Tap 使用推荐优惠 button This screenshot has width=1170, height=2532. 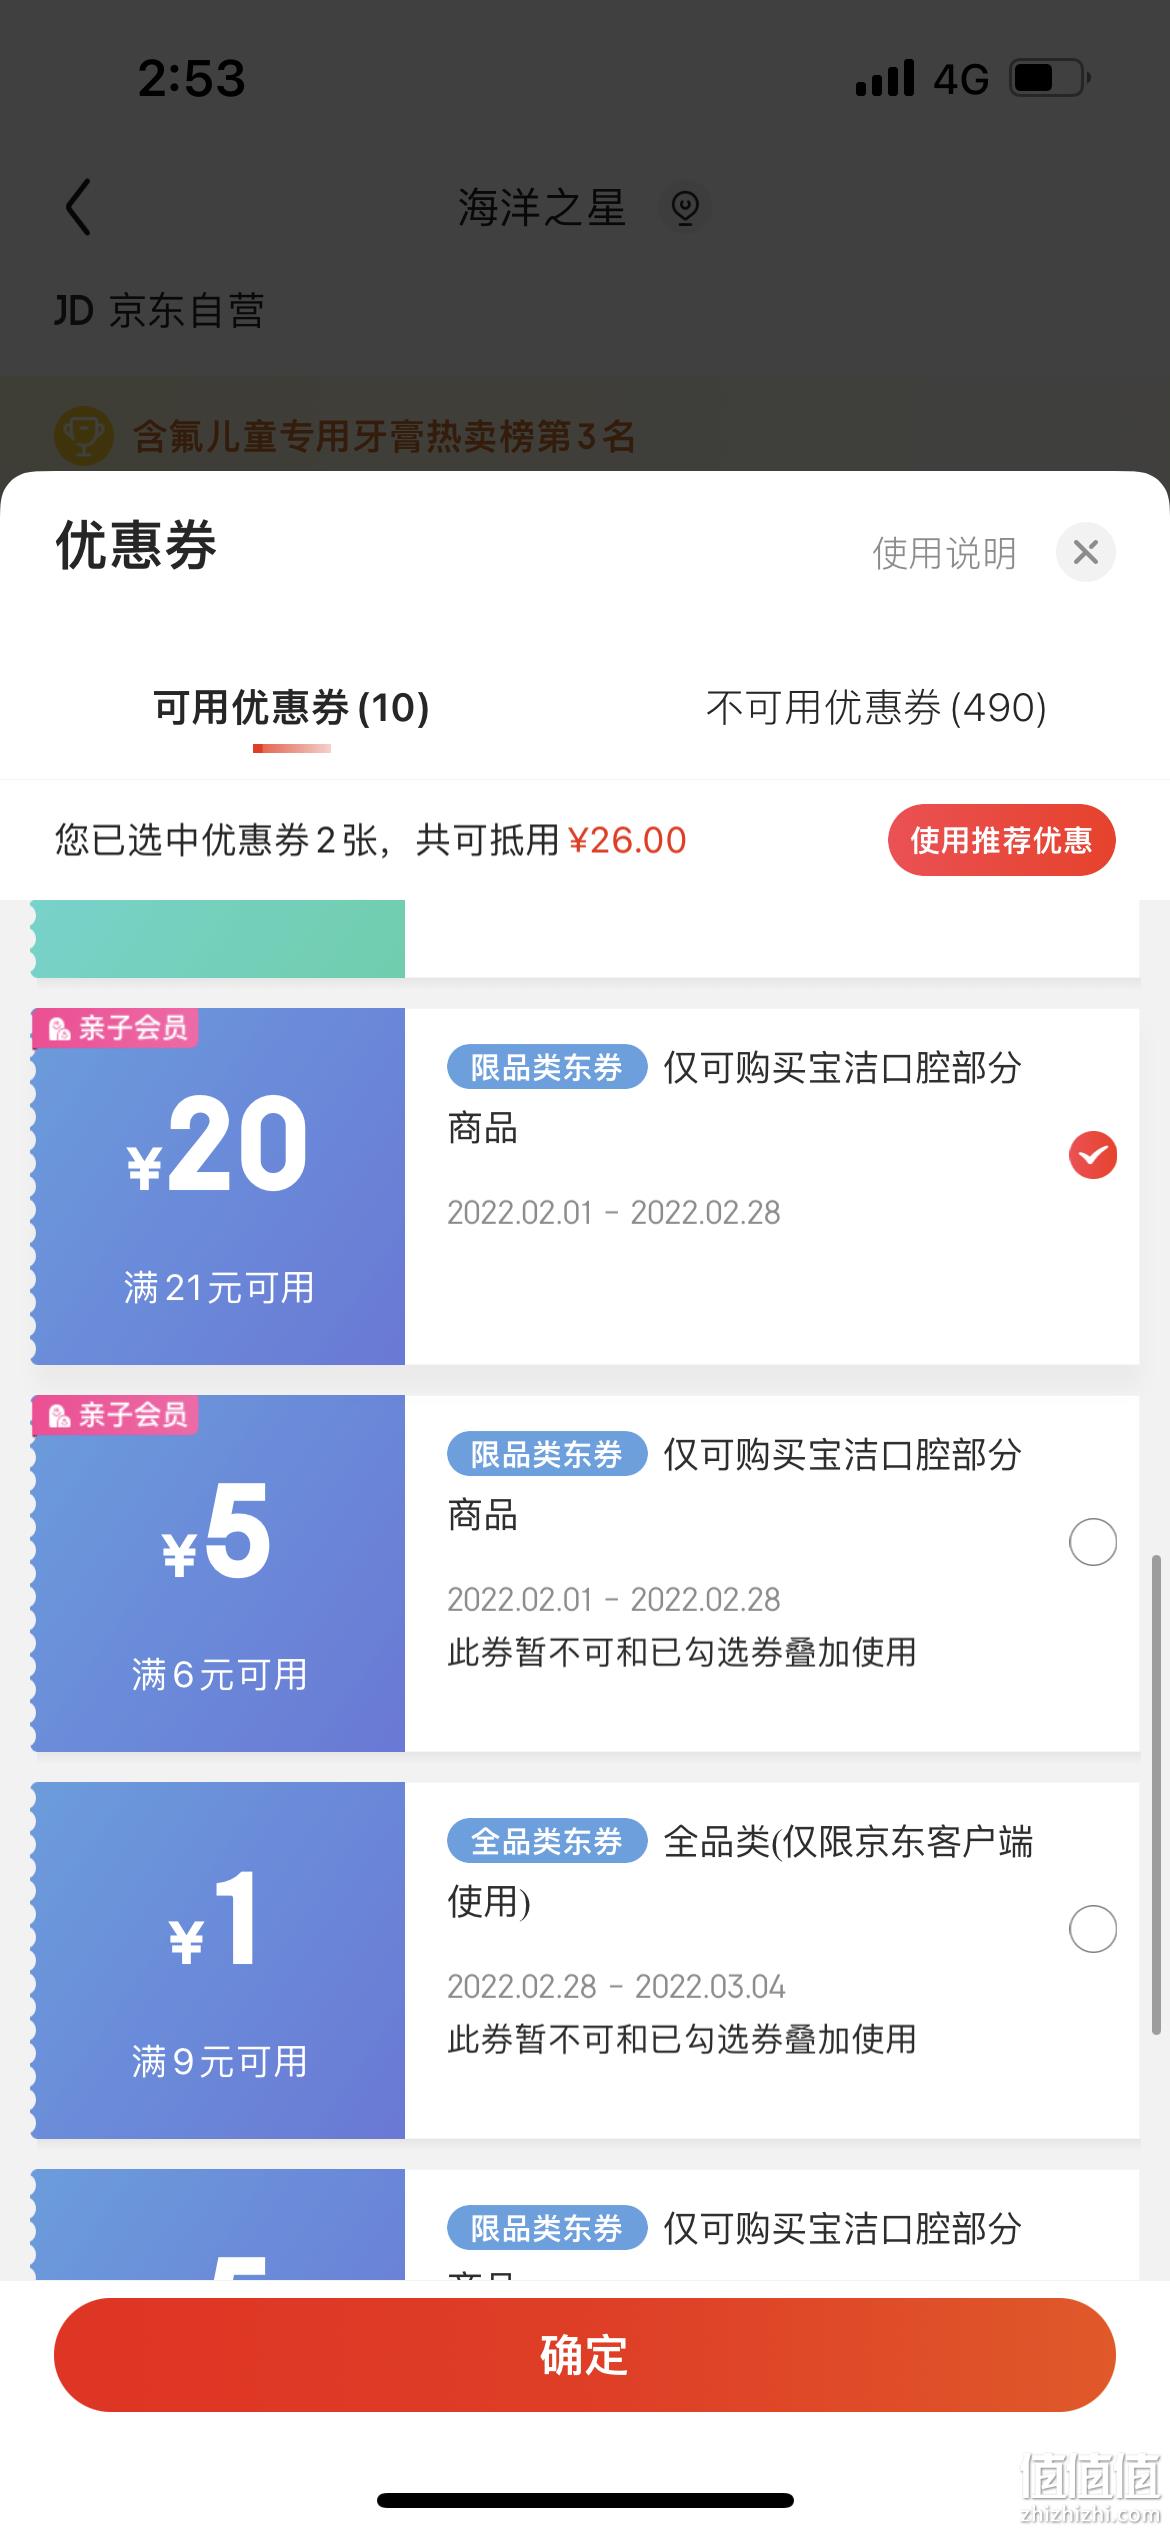(x=1001, y=840)
